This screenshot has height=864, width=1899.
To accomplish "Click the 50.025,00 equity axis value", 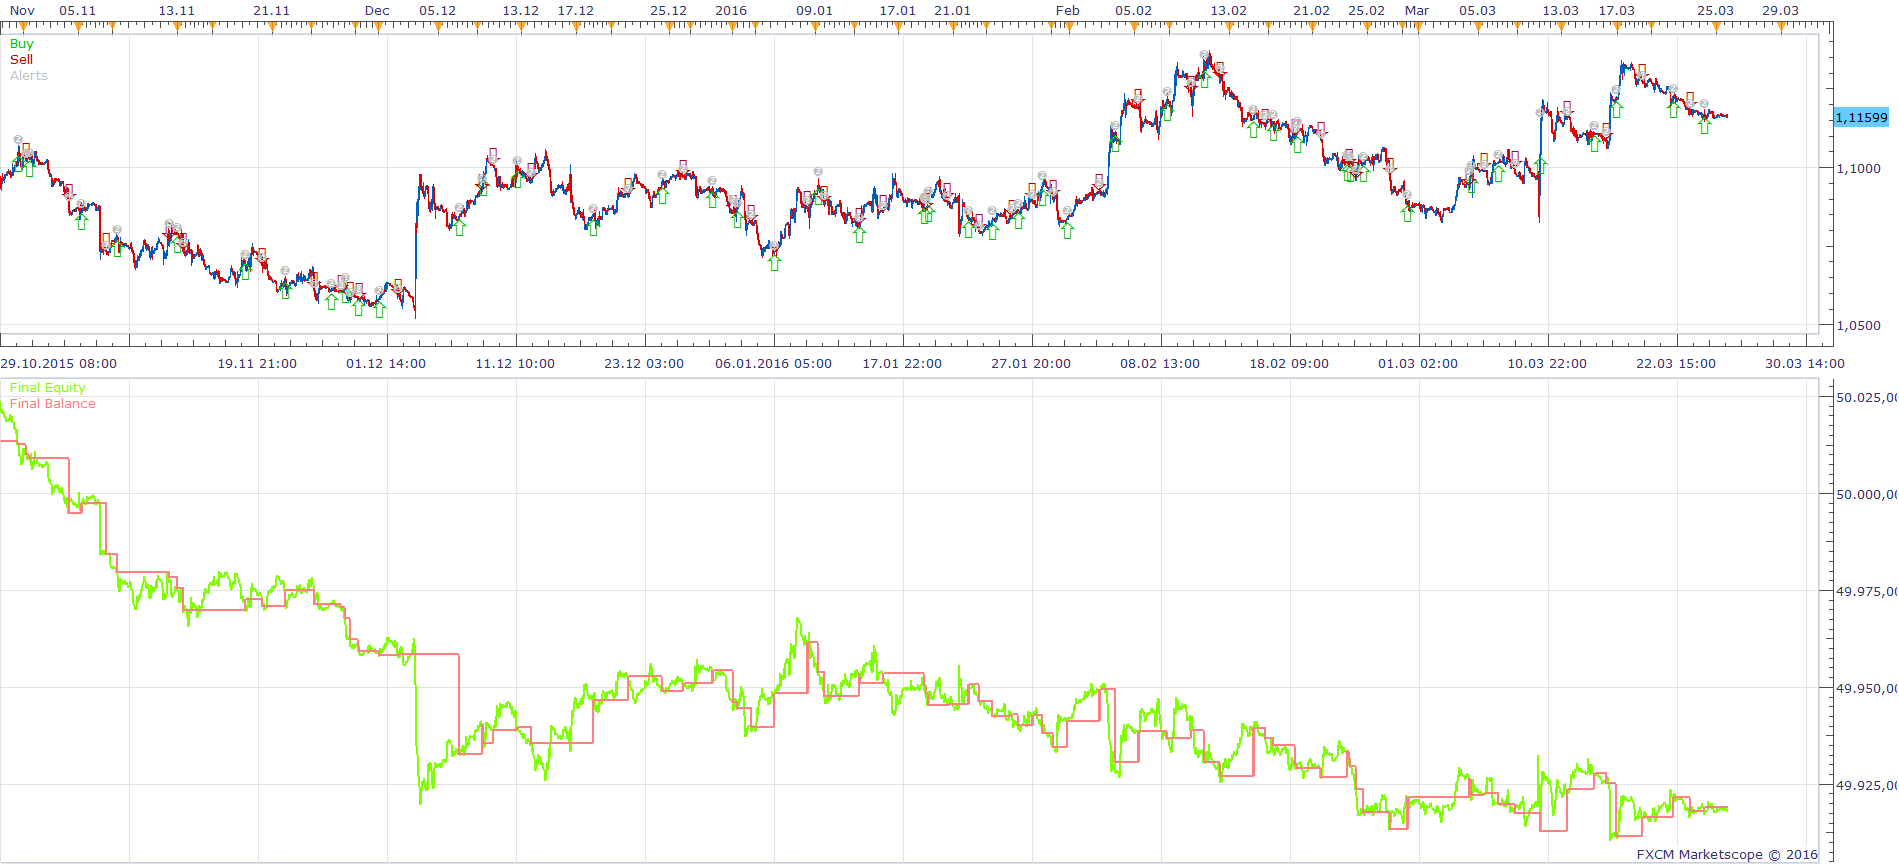I will 1866,398.
